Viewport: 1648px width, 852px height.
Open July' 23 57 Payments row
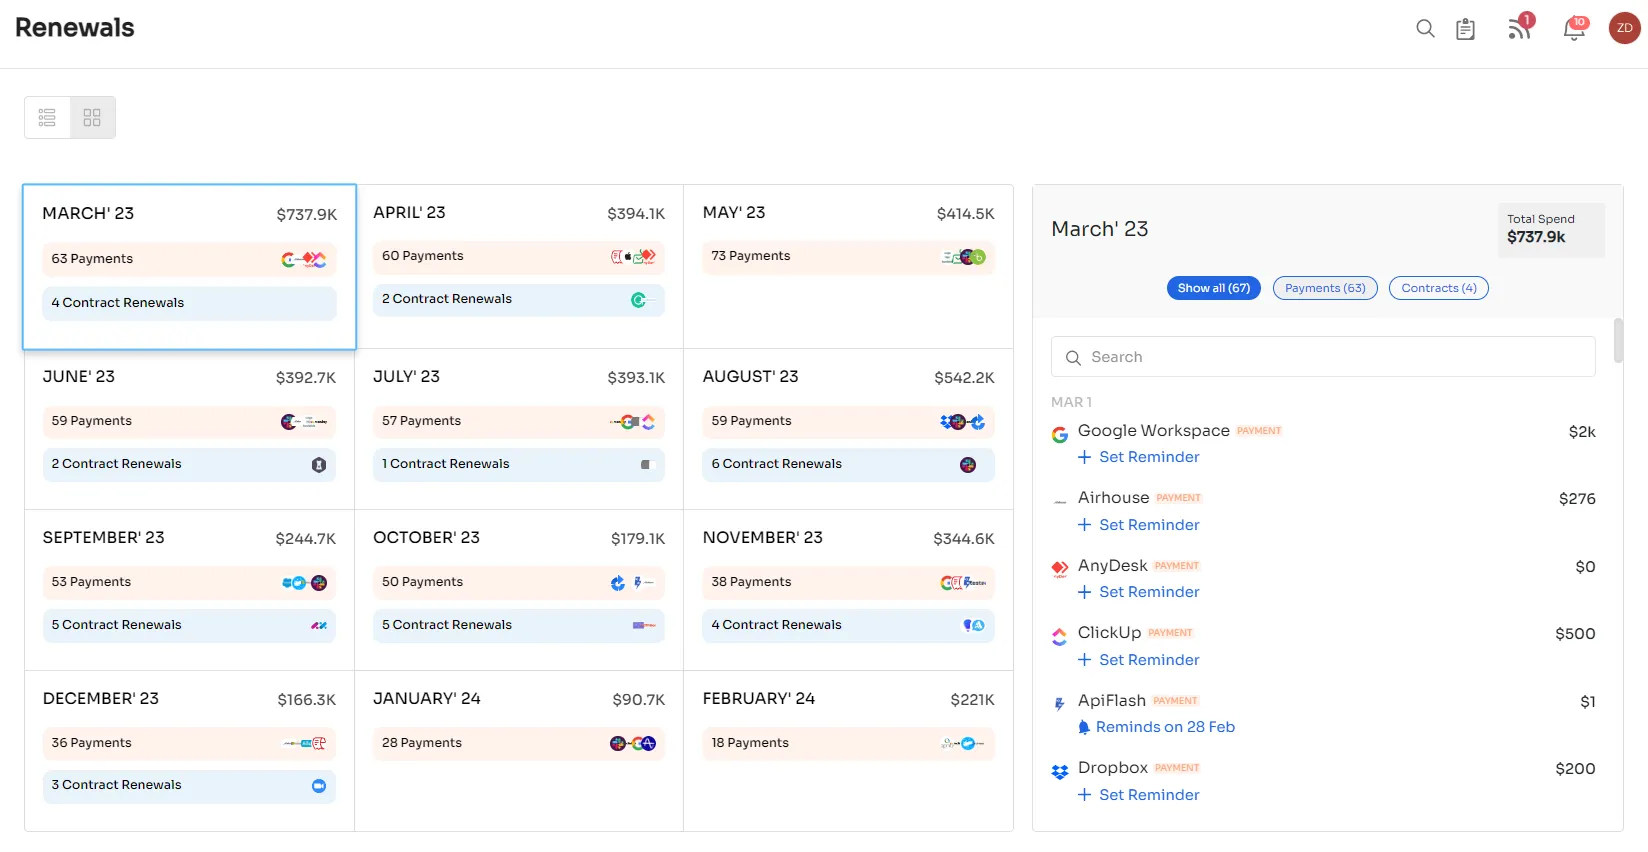[x=519, y=421]
